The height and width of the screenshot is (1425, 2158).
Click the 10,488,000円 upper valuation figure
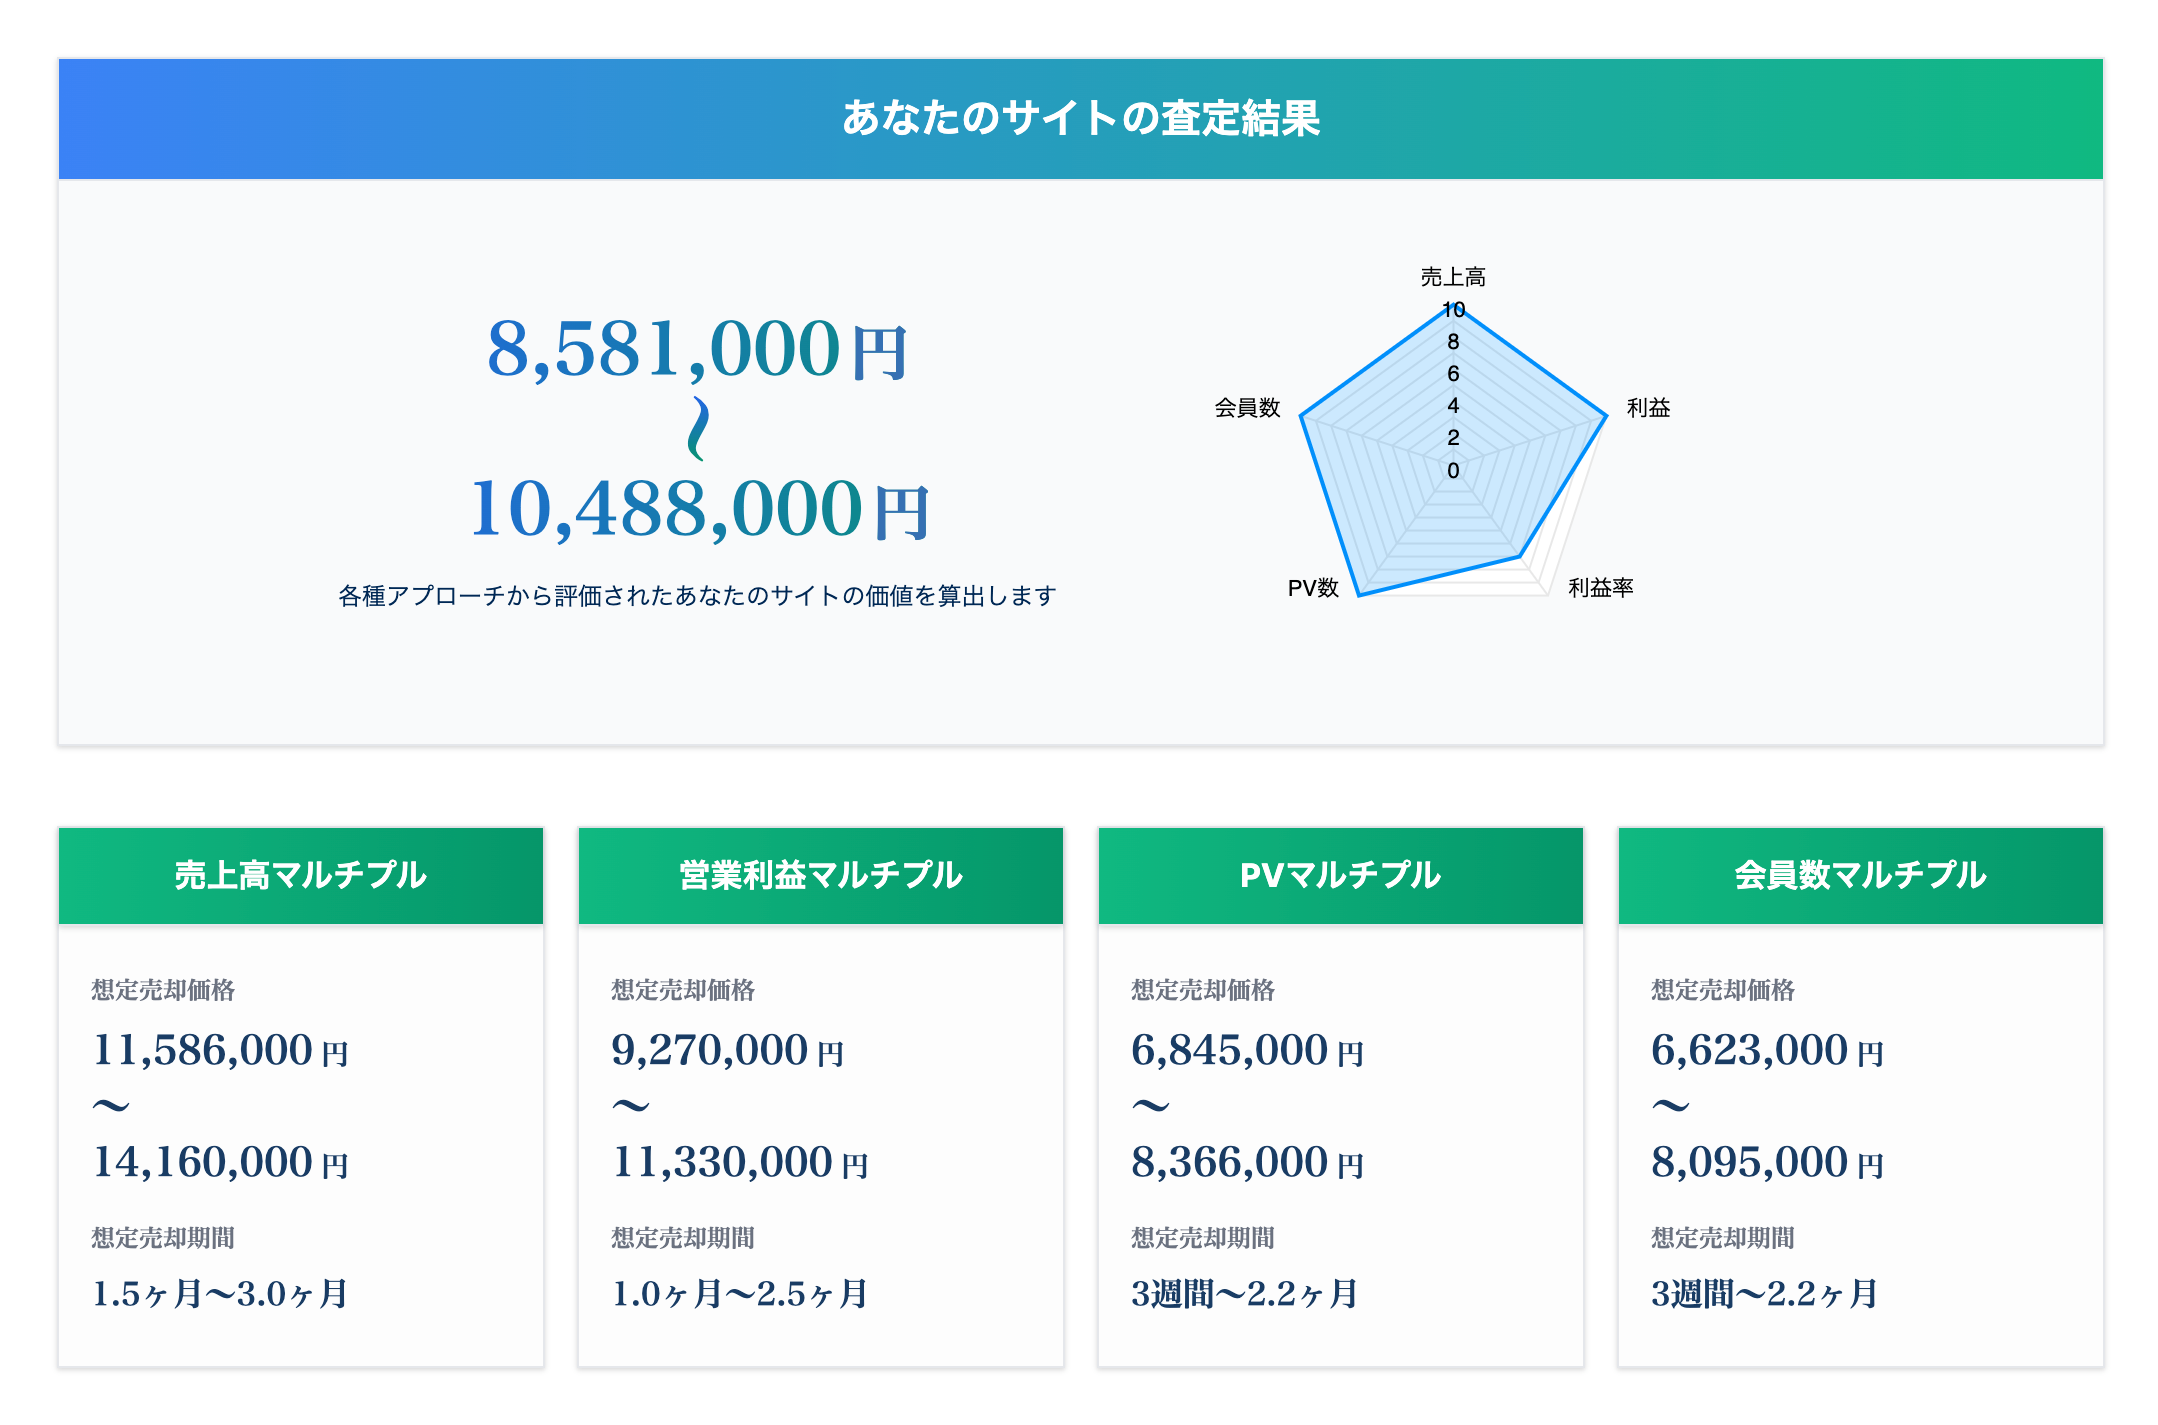click(700, 509)
